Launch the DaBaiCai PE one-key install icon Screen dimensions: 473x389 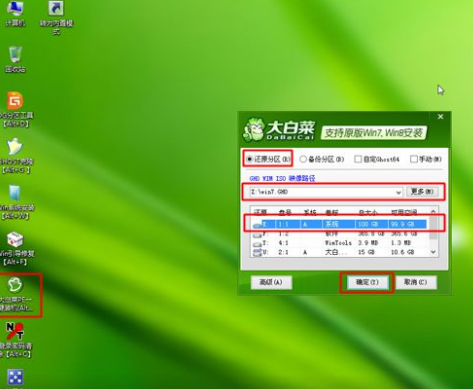16,294
